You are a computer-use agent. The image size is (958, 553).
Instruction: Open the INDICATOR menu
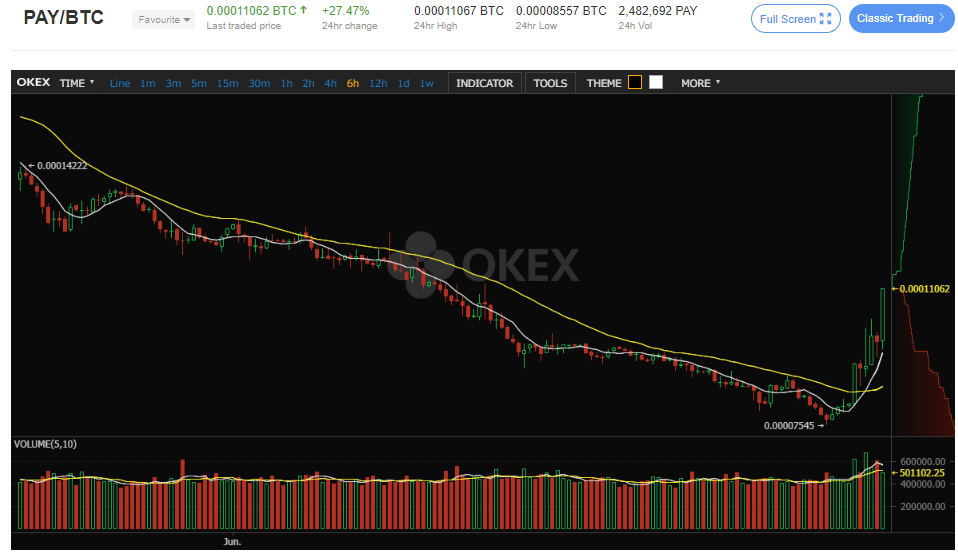point(484,83)
